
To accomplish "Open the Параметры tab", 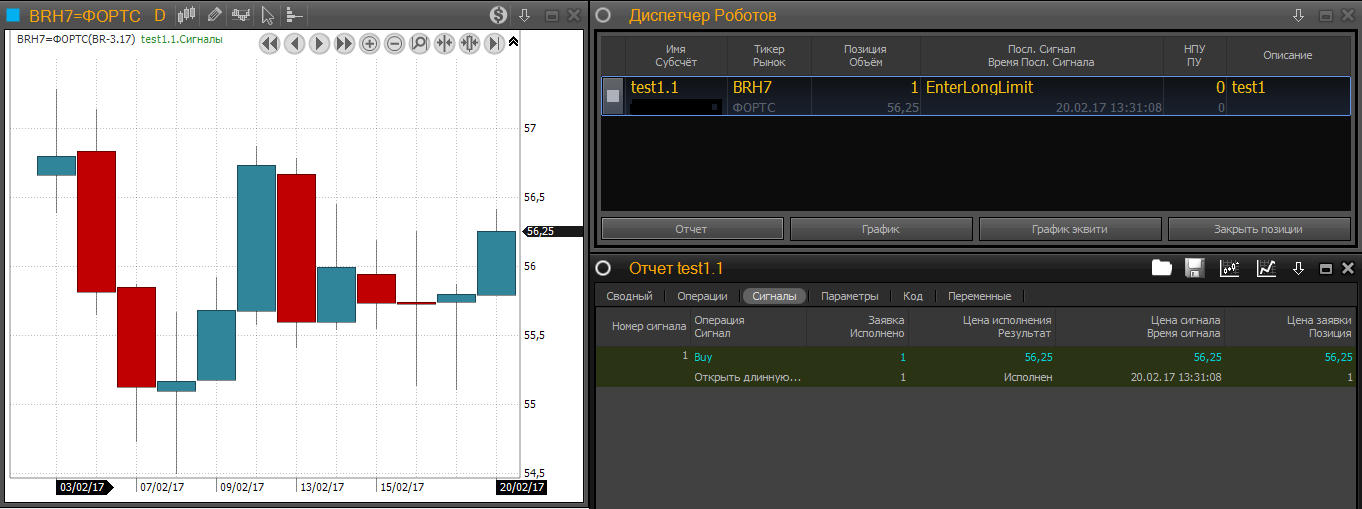I will click(849, 296).
